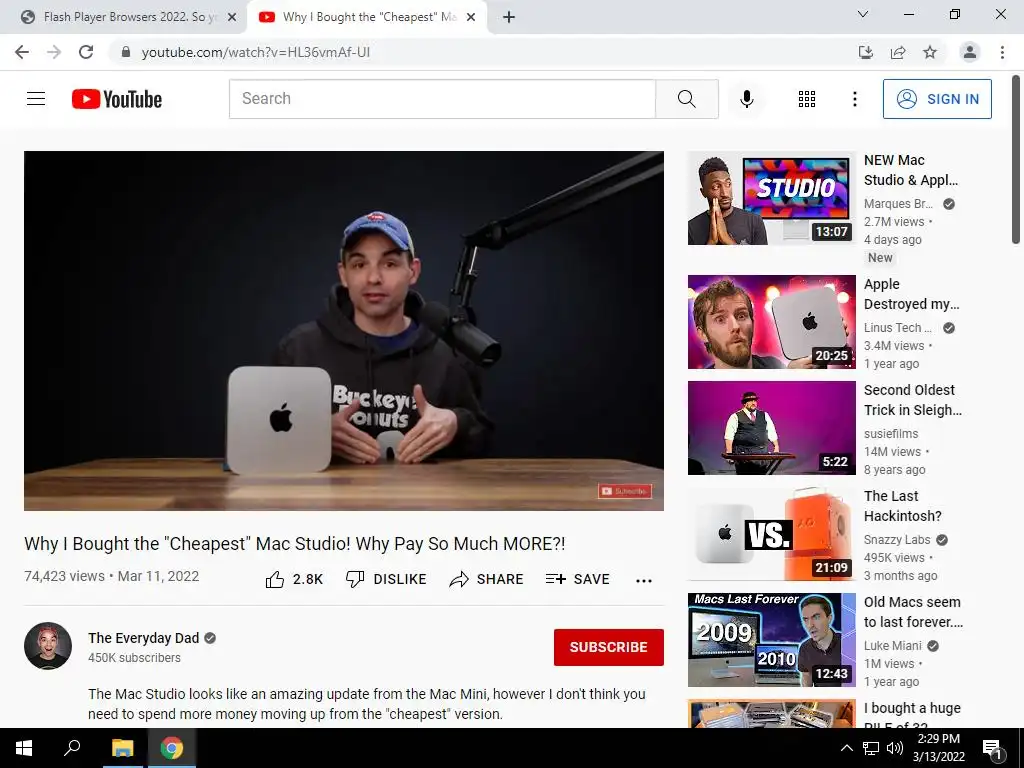The height and width of the screenshot is (768, 1024).
Task: Open The Everyday Dad channel avatar
Action: 48,646
